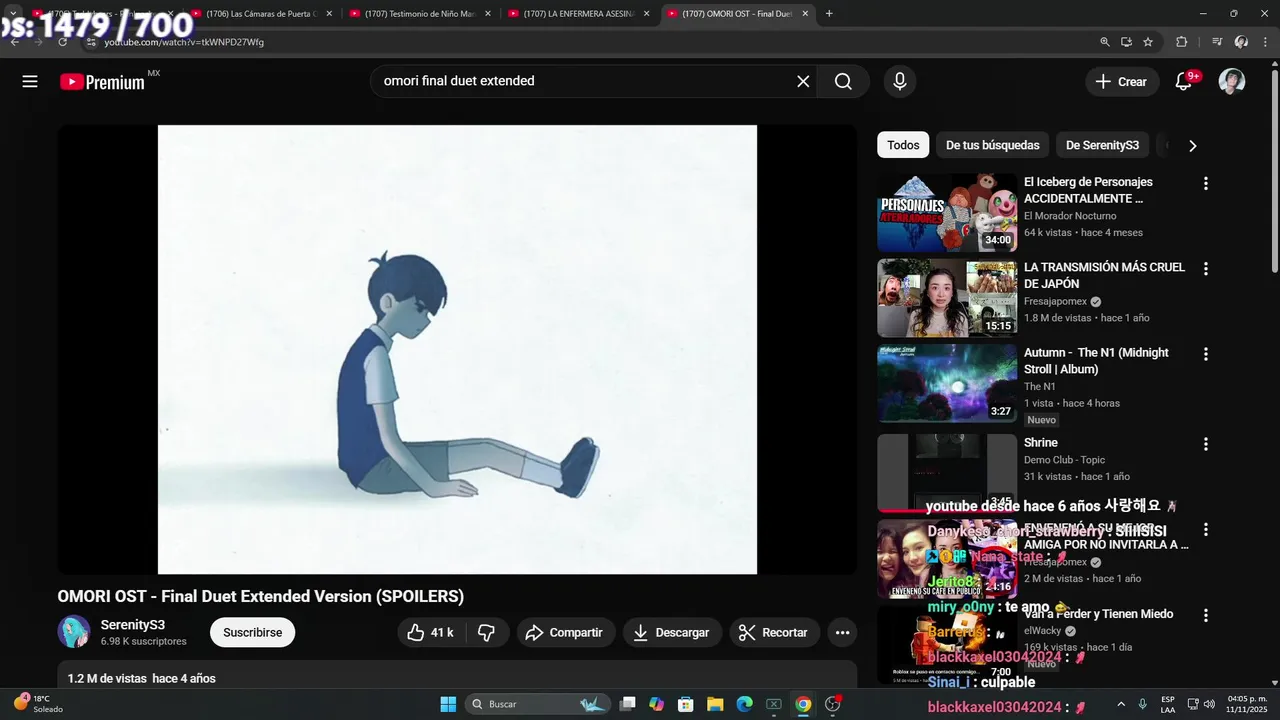Click the video player area

pyautogui.click(x=457, y=349)
